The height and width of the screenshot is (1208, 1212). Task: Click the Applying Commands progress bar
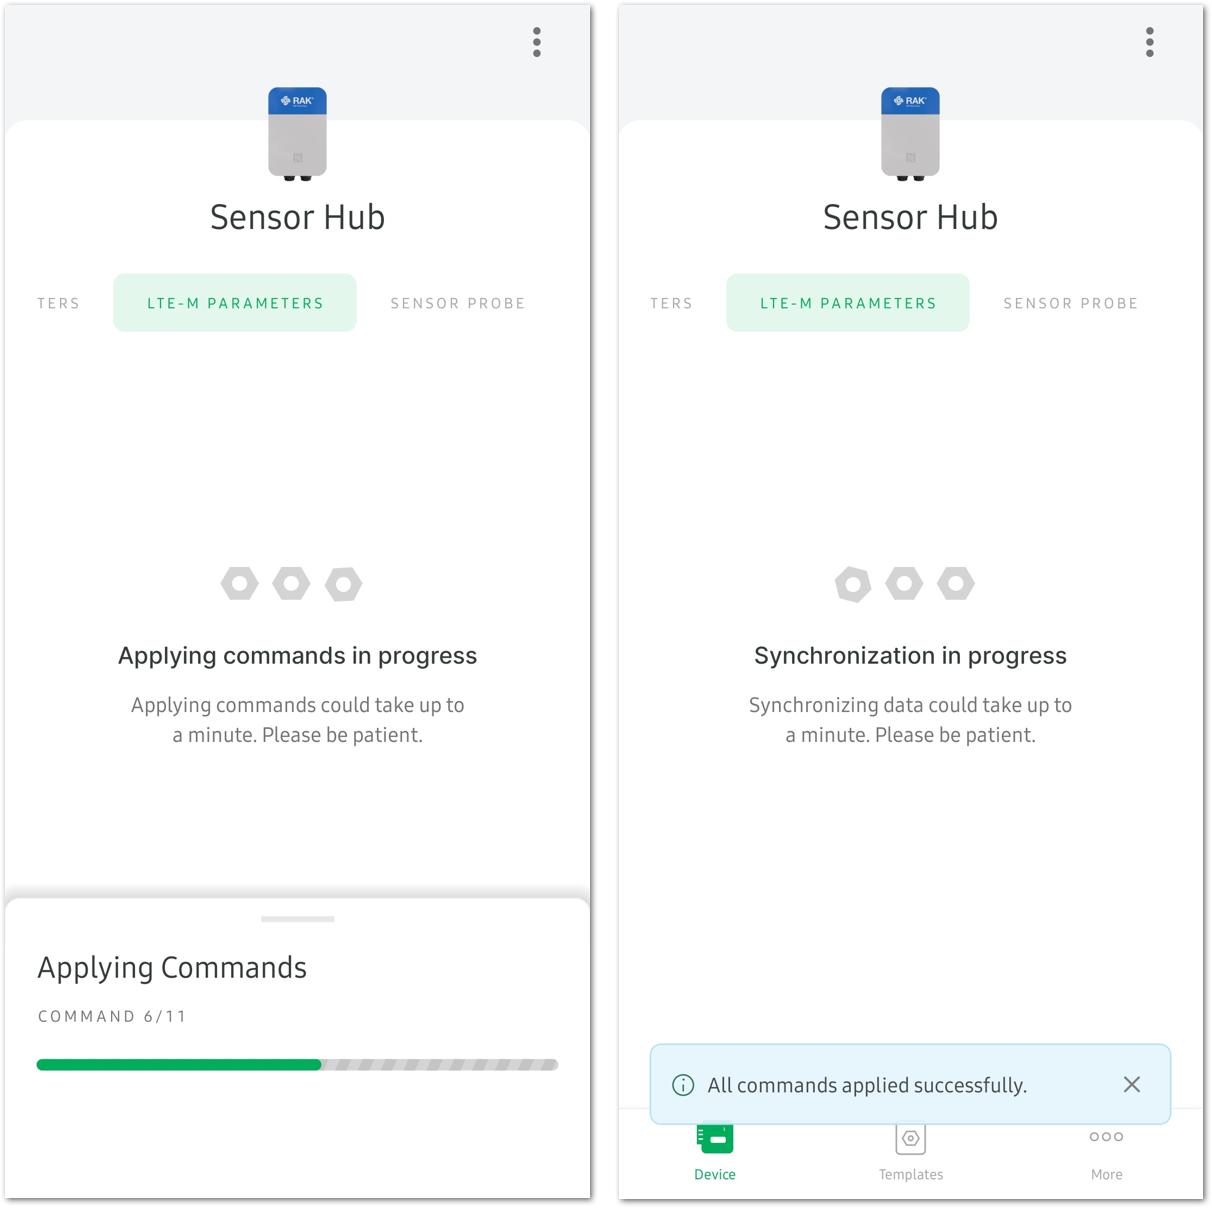(x=297, y=1065)
